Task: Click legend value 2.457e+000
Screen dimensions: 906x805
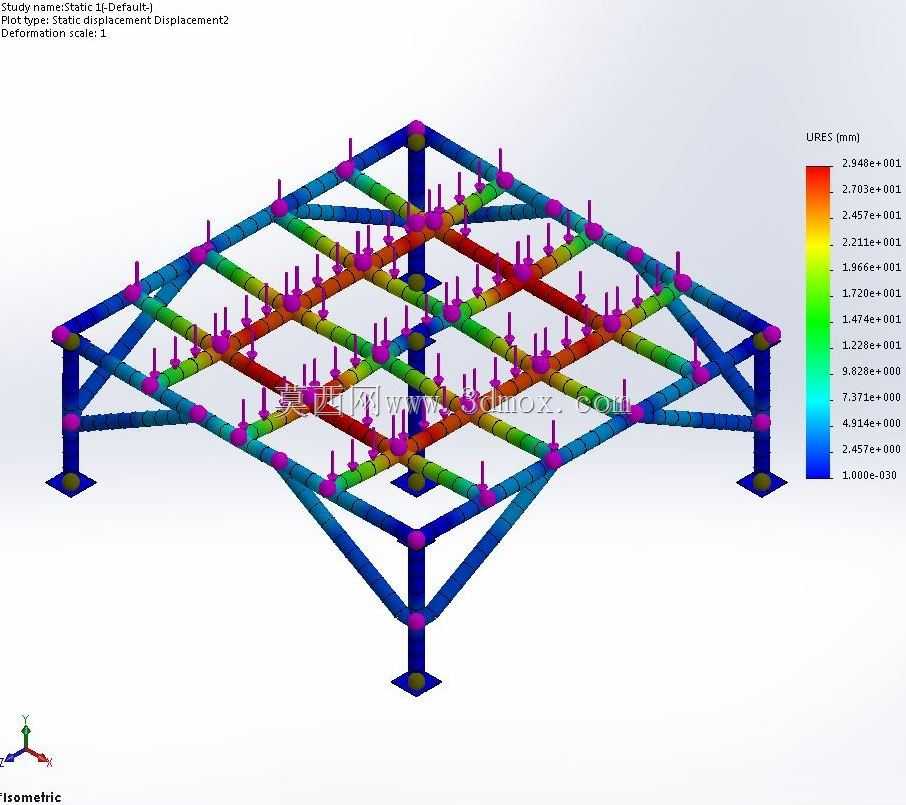Action: [871, 449]
